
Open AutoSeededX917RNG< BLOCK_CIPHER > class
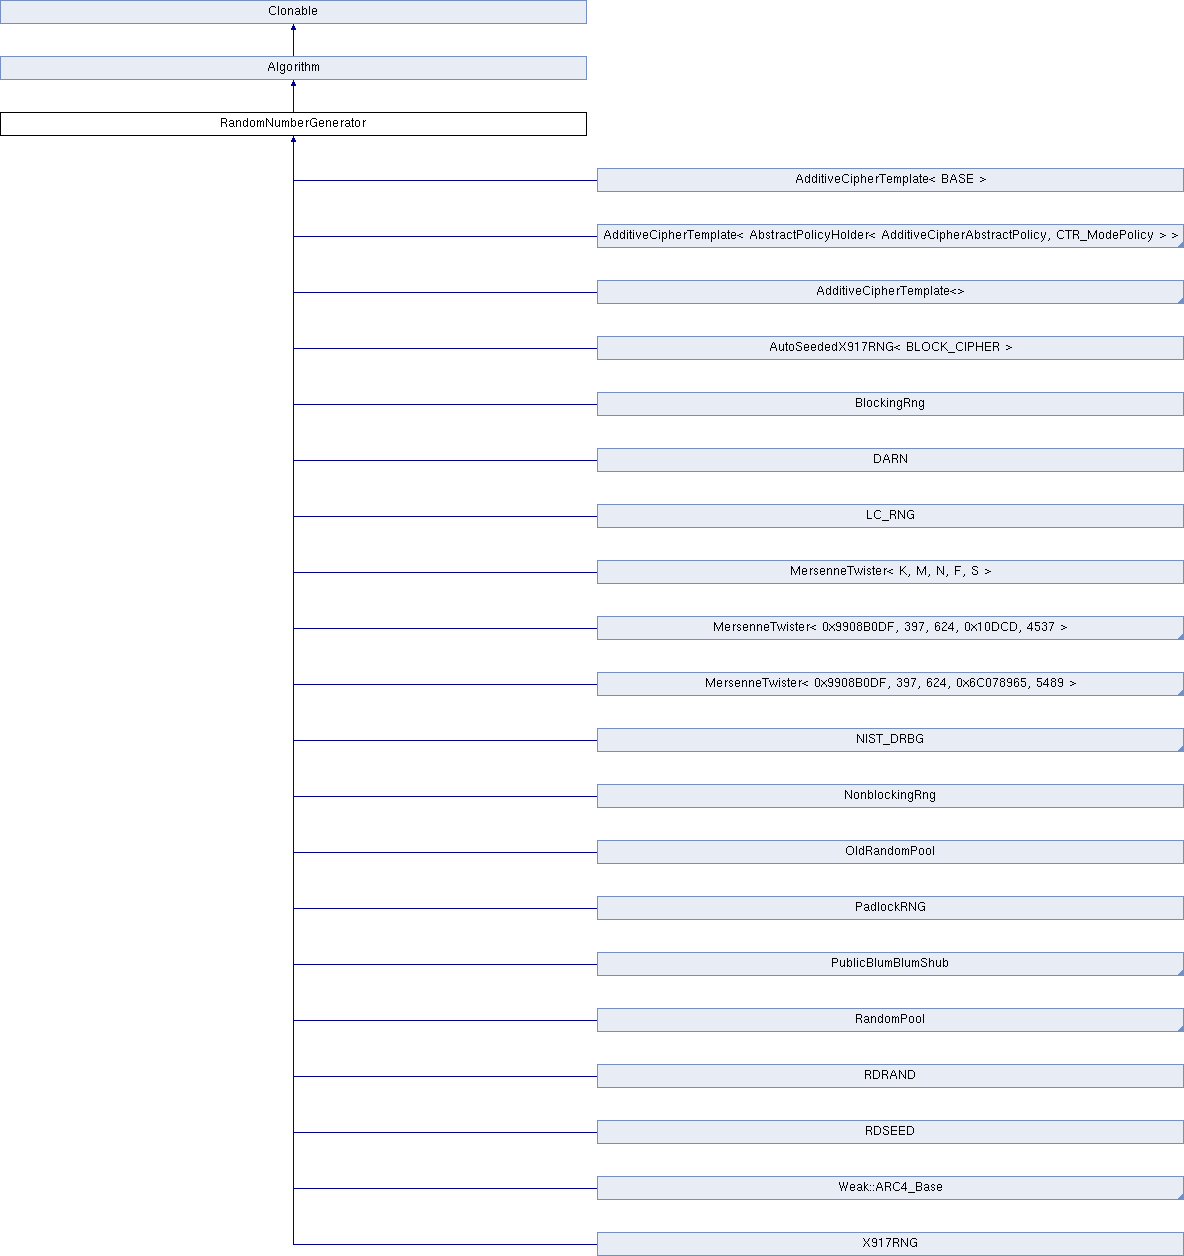pyautogui.click(x=890, y=347)
